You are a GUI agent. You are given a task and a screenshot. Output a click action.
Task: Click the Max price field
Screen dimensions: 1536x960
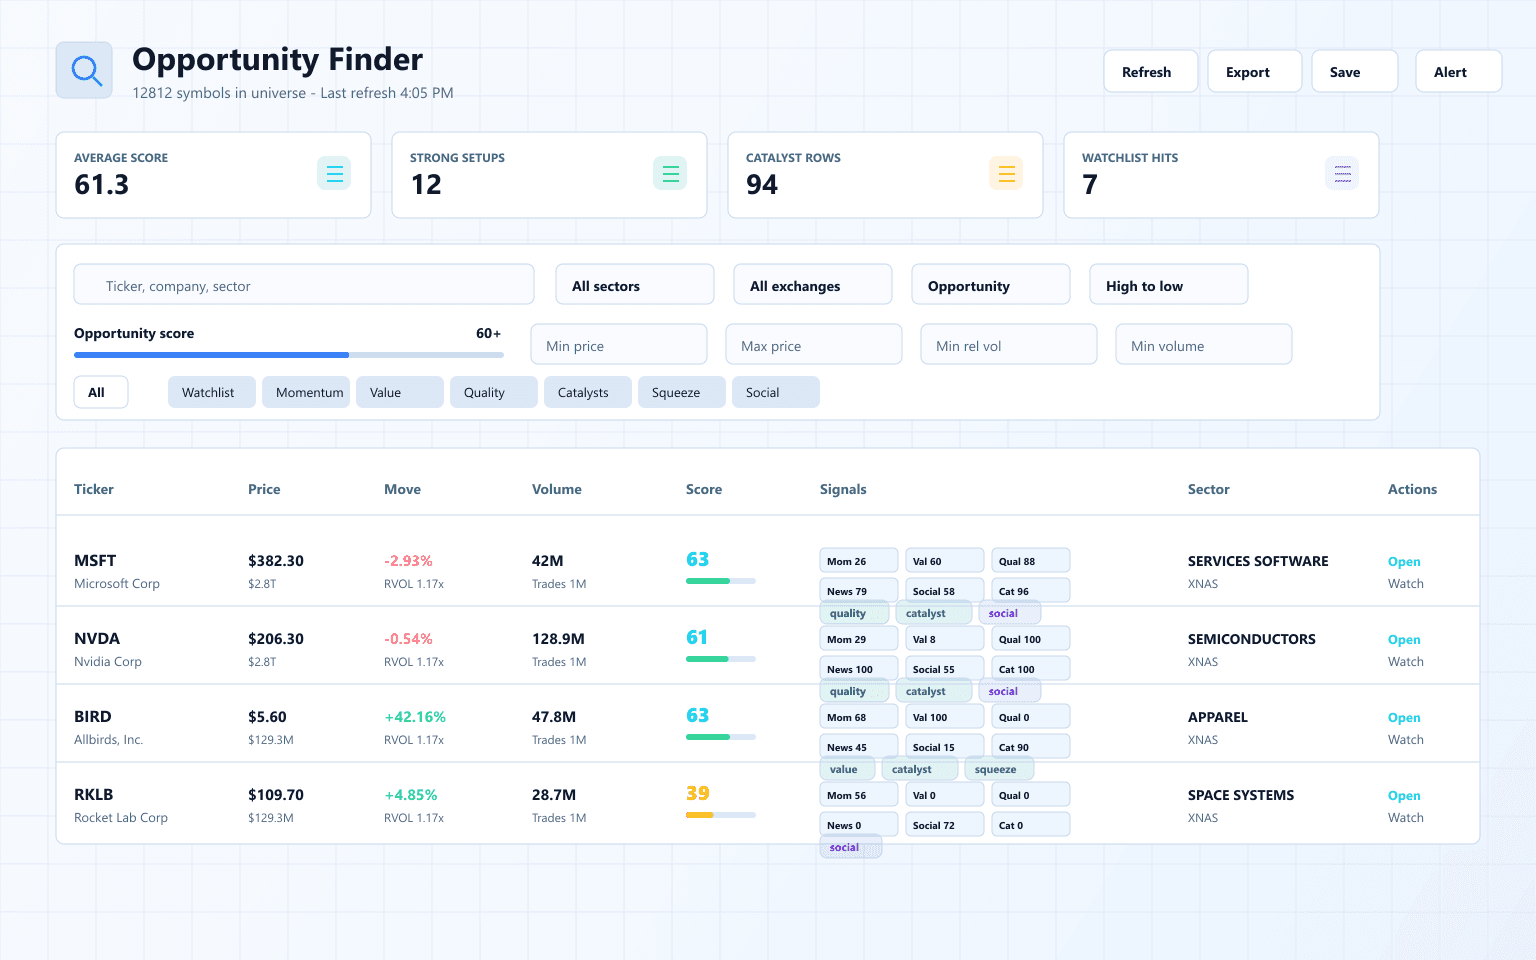[814, 344]
